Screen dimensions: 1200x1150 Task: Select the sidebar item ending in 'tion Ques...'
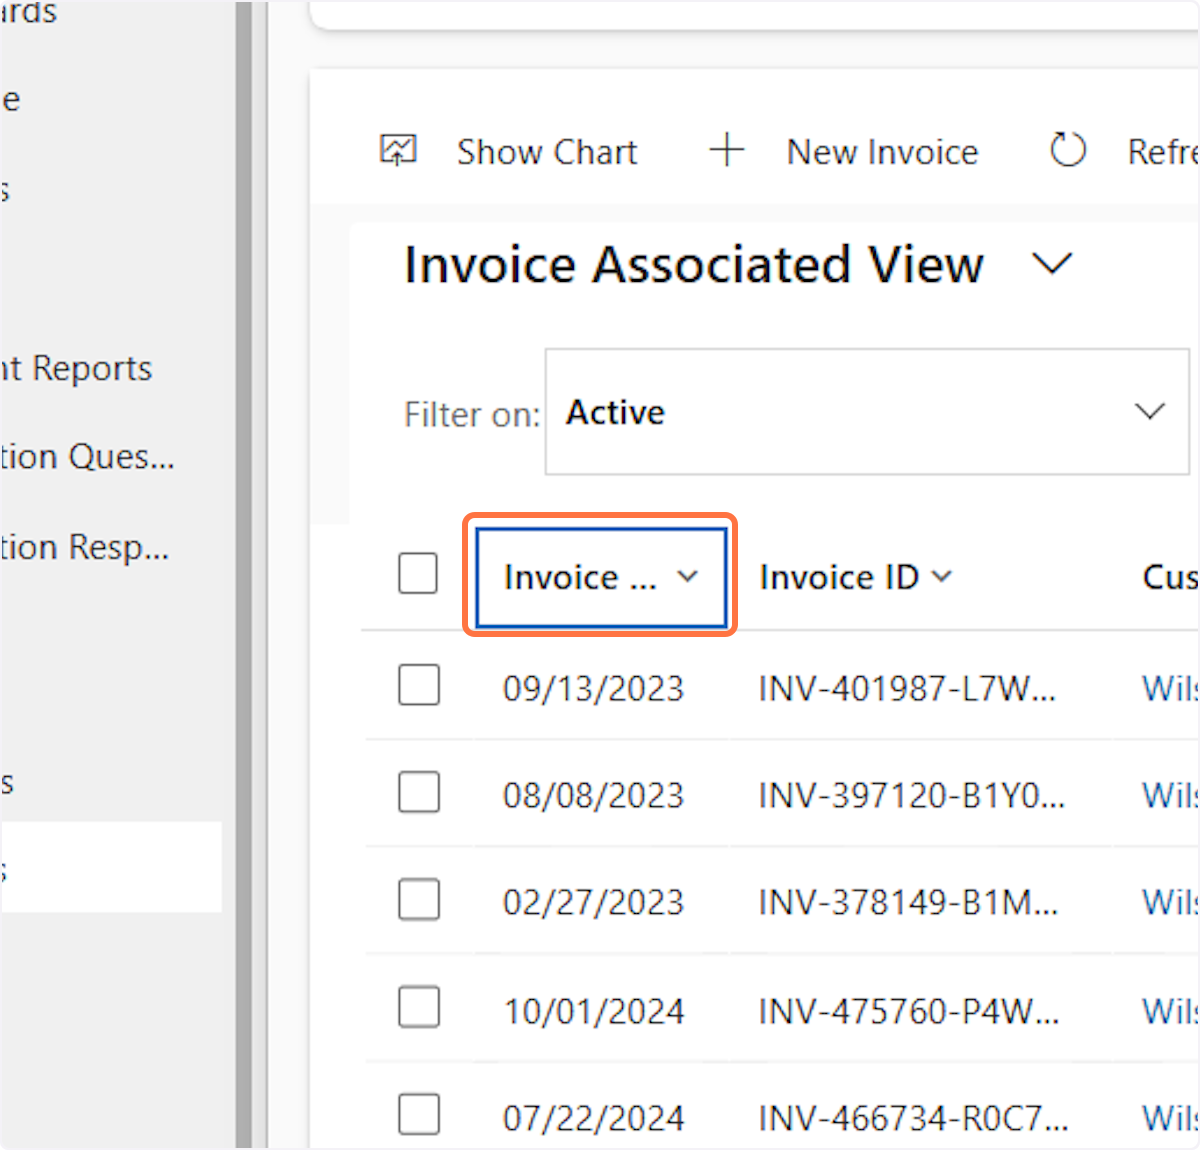[87, 457]
